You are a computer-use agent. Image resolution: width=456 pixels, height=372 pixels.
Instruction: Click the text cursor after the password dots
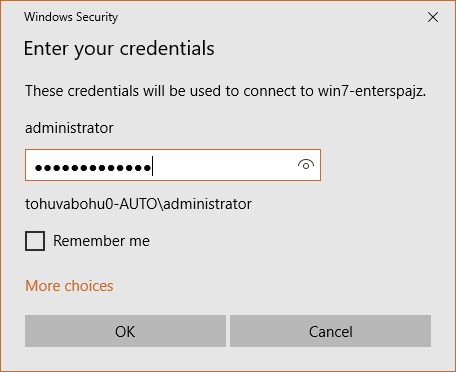coord(152,166)
